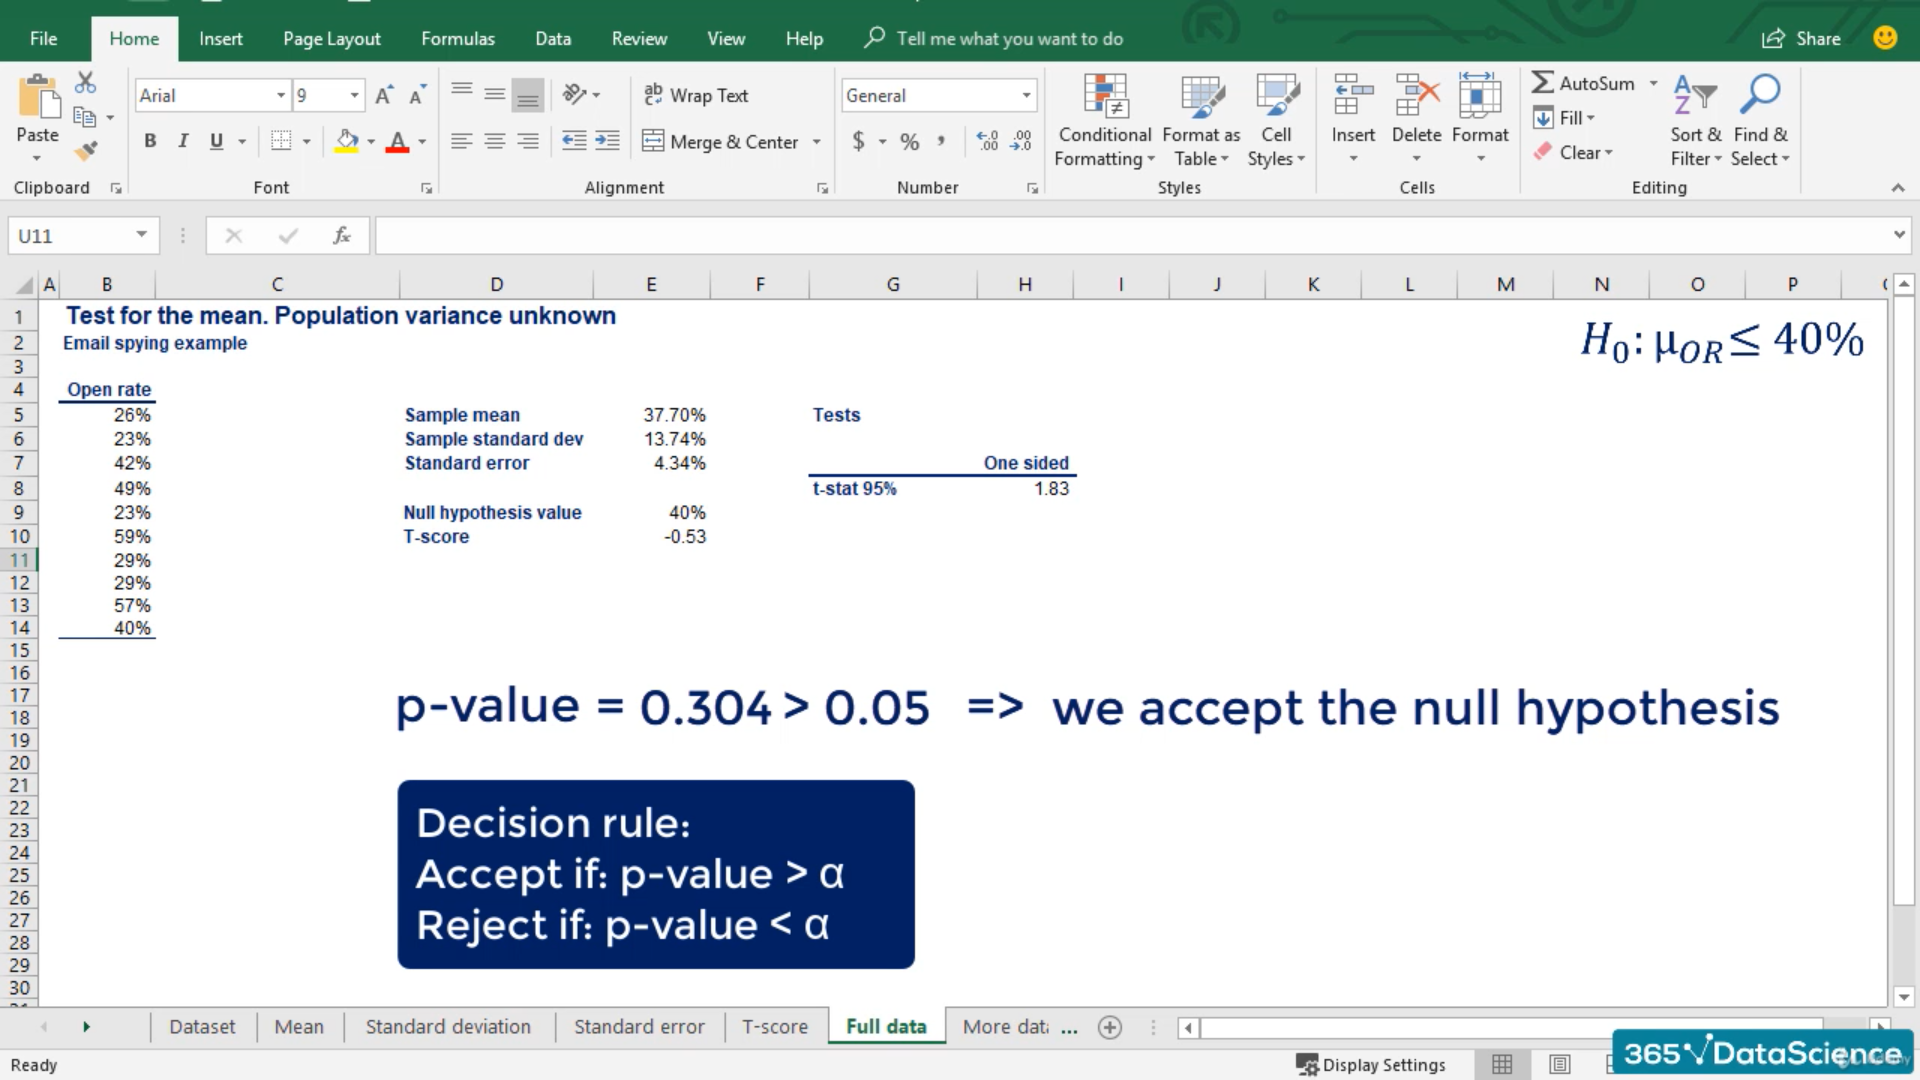
Task: Toggle Bold formatting
Action: tap(150, 141)
